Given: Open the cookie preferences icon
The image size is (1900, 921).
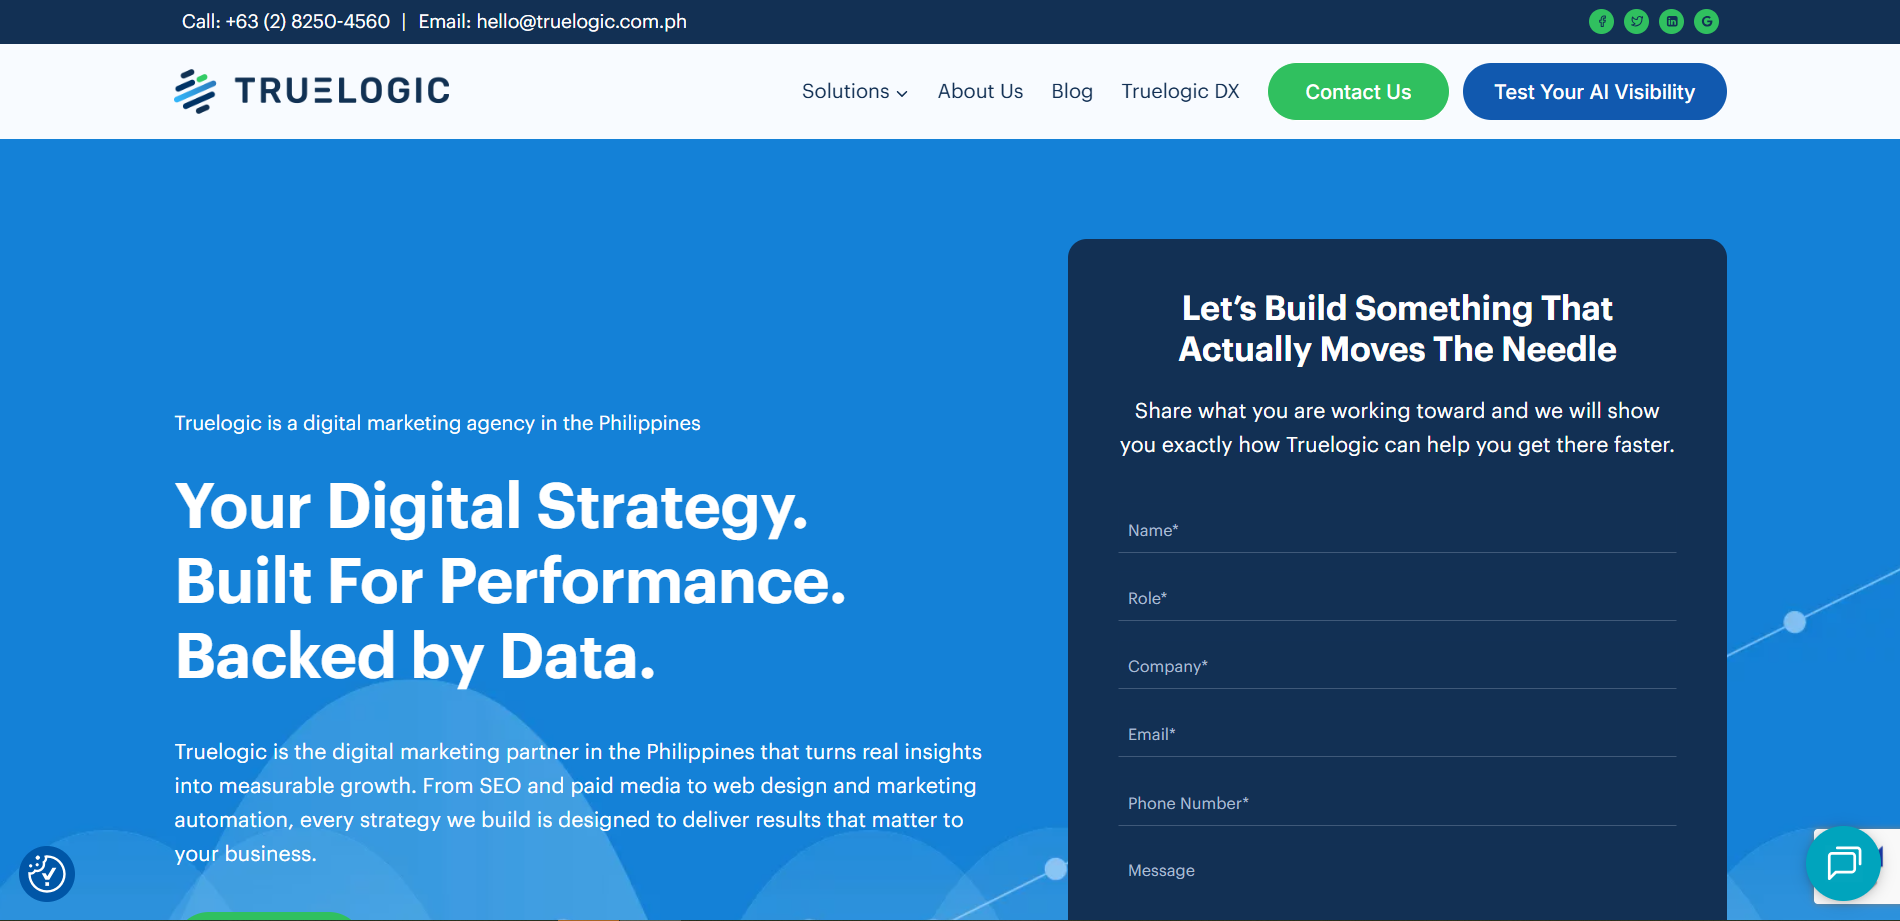Looking at the screenshot, I should (x=47, y=874).
